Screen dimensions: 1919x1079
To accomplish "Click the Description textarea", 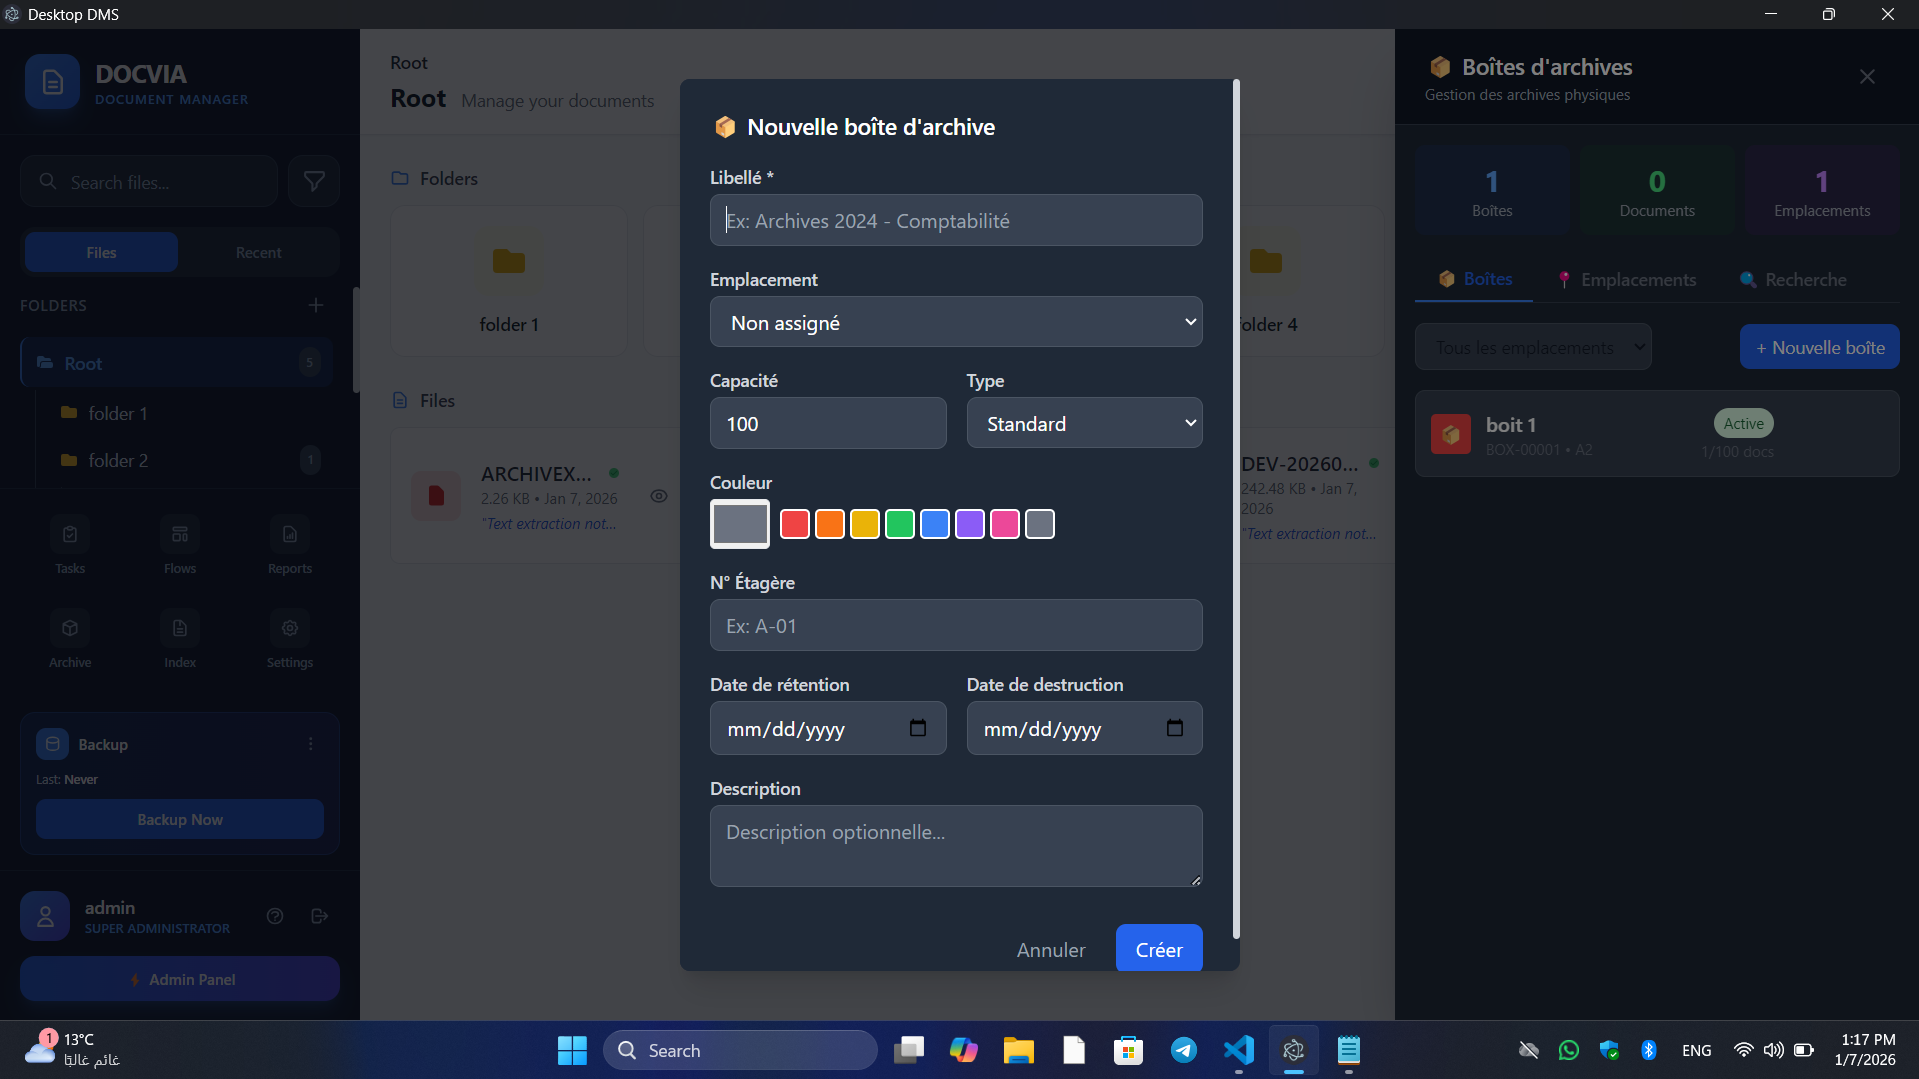I will [956, 846].
